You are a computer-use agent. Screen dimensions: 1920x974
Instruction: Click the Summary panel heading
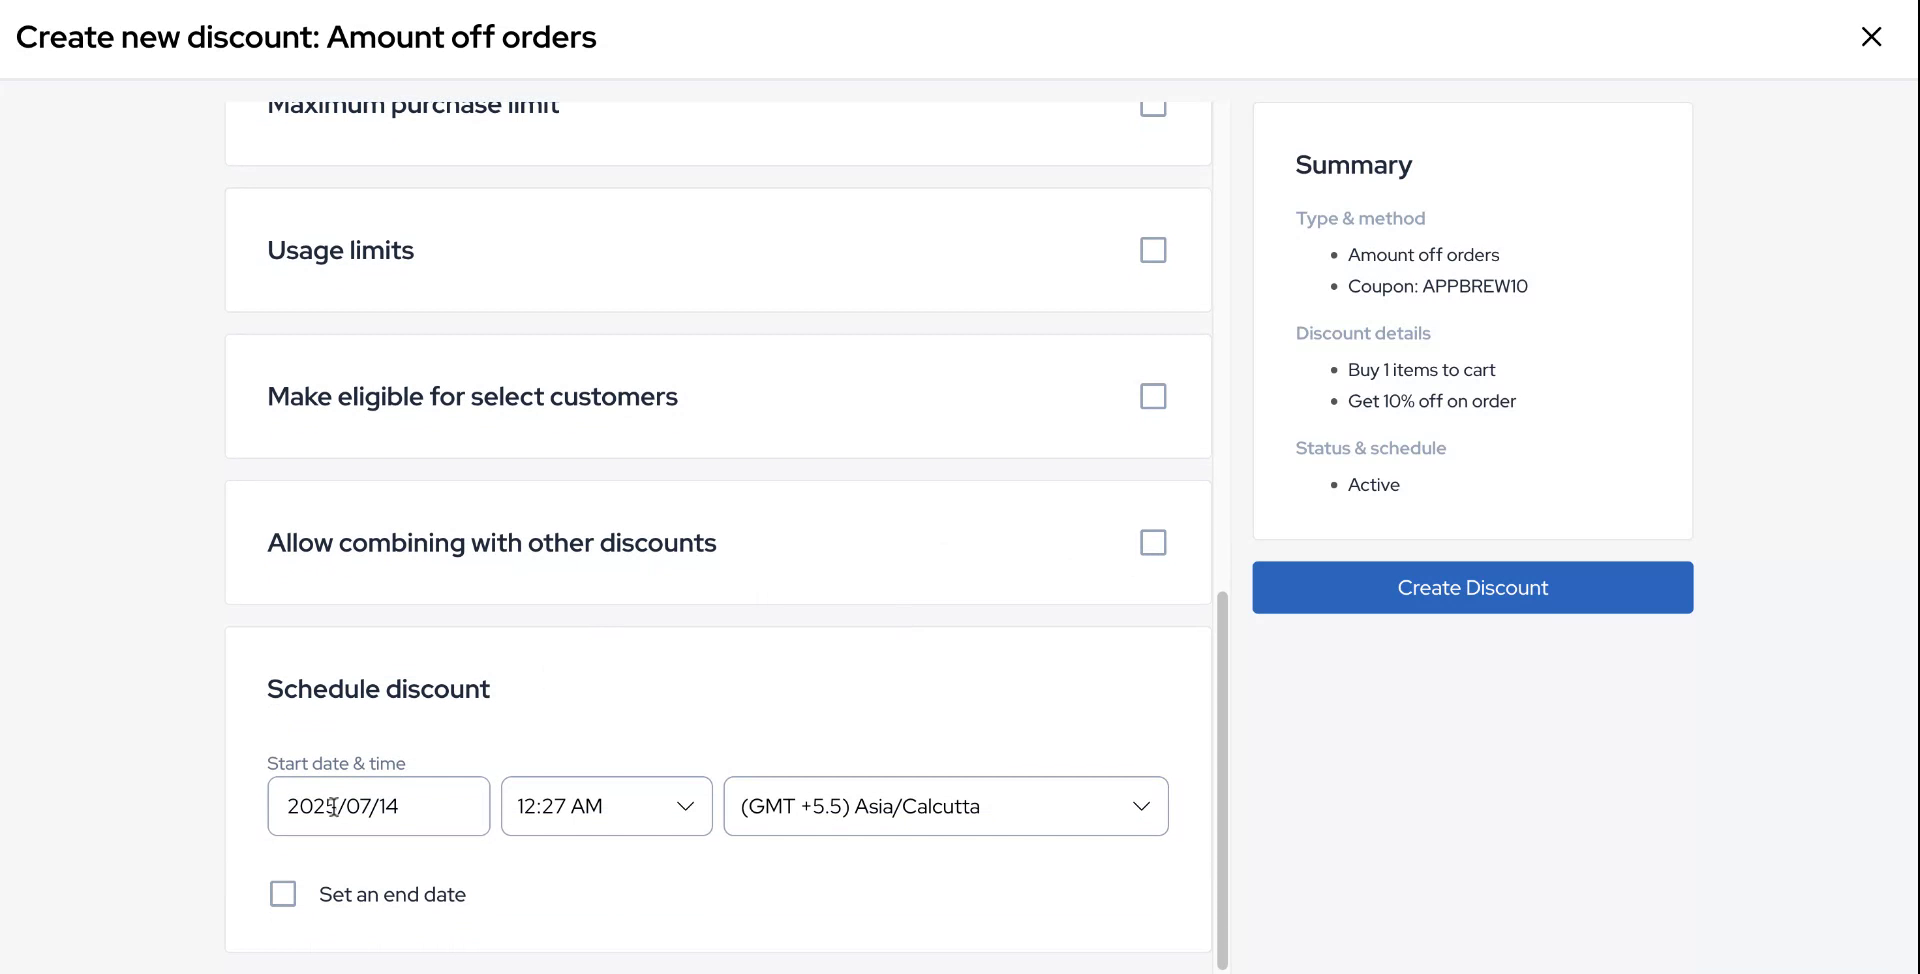tap(1353, 165)
